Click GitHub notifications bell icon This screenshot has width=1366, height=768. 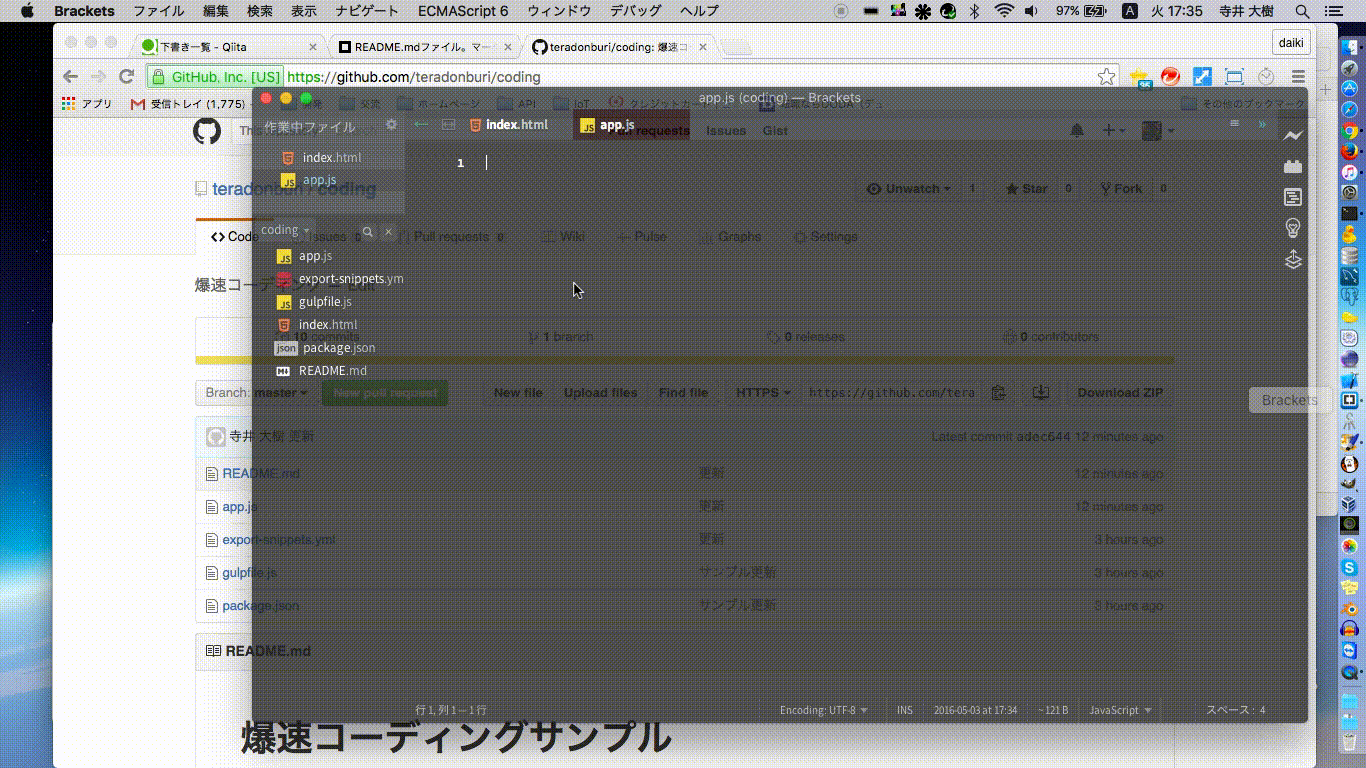[x=1077, y=131]
